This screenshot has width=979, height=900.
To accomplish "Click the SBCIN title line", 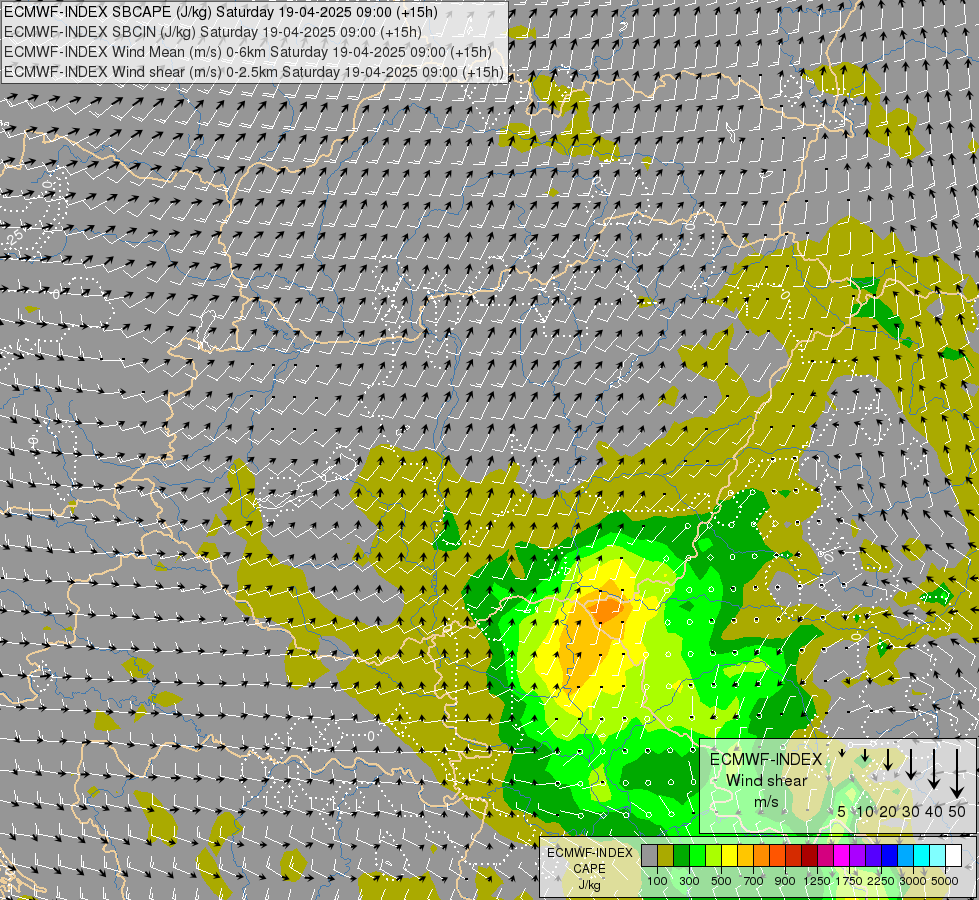I will 213,32.
